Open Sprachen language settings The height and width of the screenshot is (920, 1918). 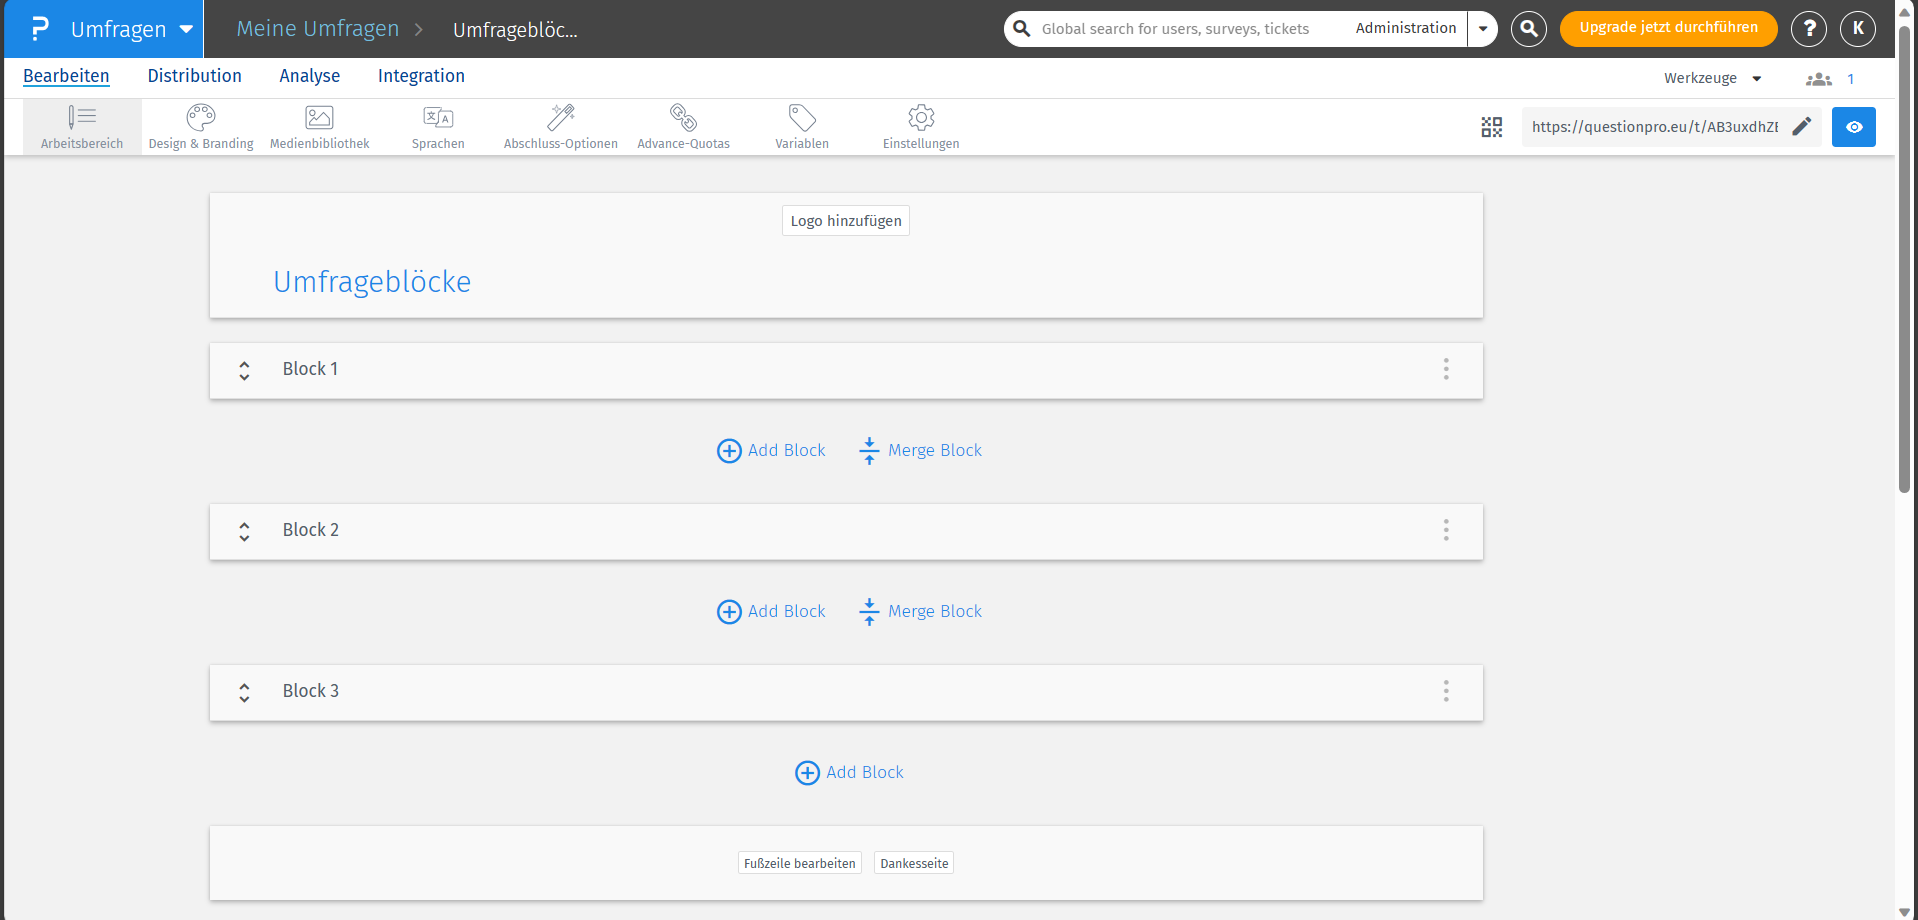click(x=438, y=127)
